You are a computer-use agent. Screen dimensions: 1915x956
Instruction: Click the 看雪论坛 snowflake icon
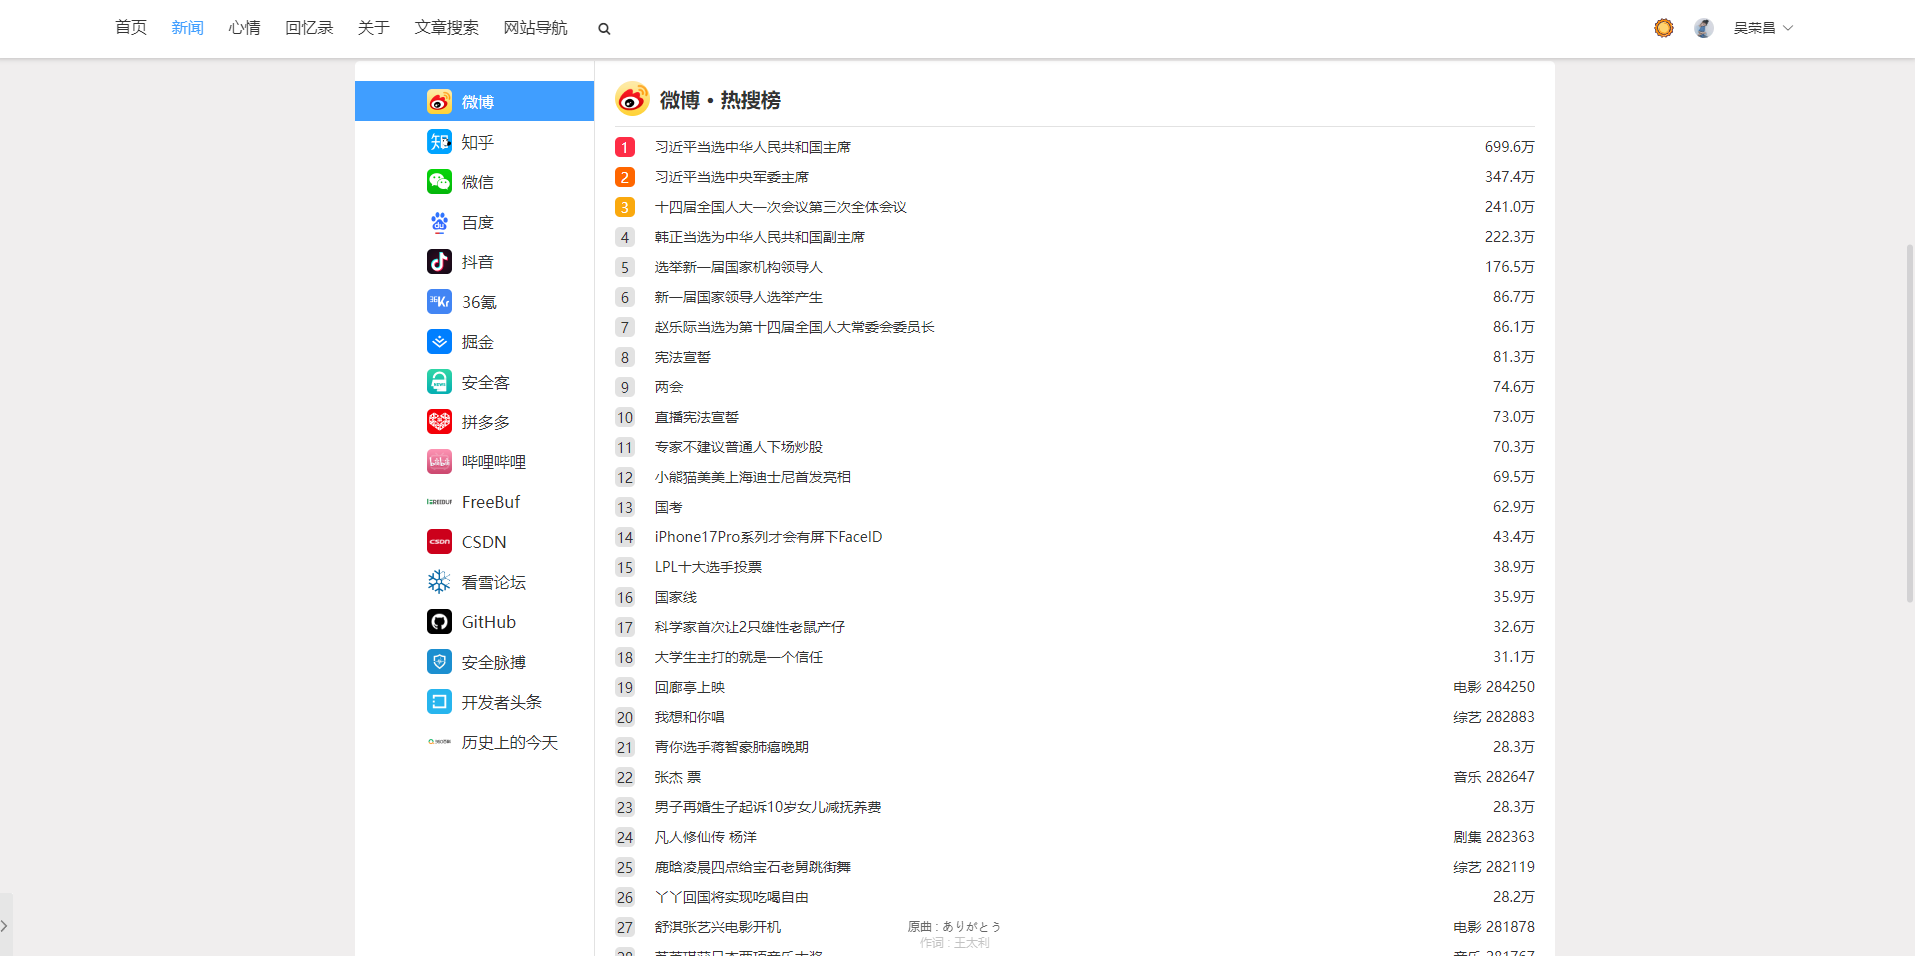pyautogui.click(x=439, y=582)
